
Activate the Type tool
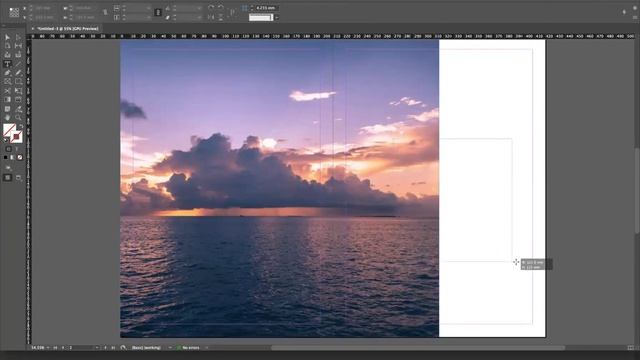[x=7, y=64]
